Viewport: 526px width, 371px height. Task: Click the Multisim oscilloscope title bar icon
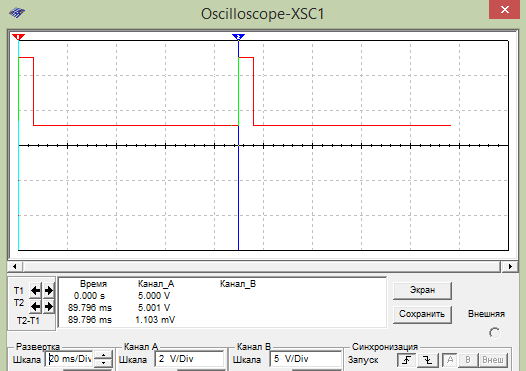click(x=17, y=13)
